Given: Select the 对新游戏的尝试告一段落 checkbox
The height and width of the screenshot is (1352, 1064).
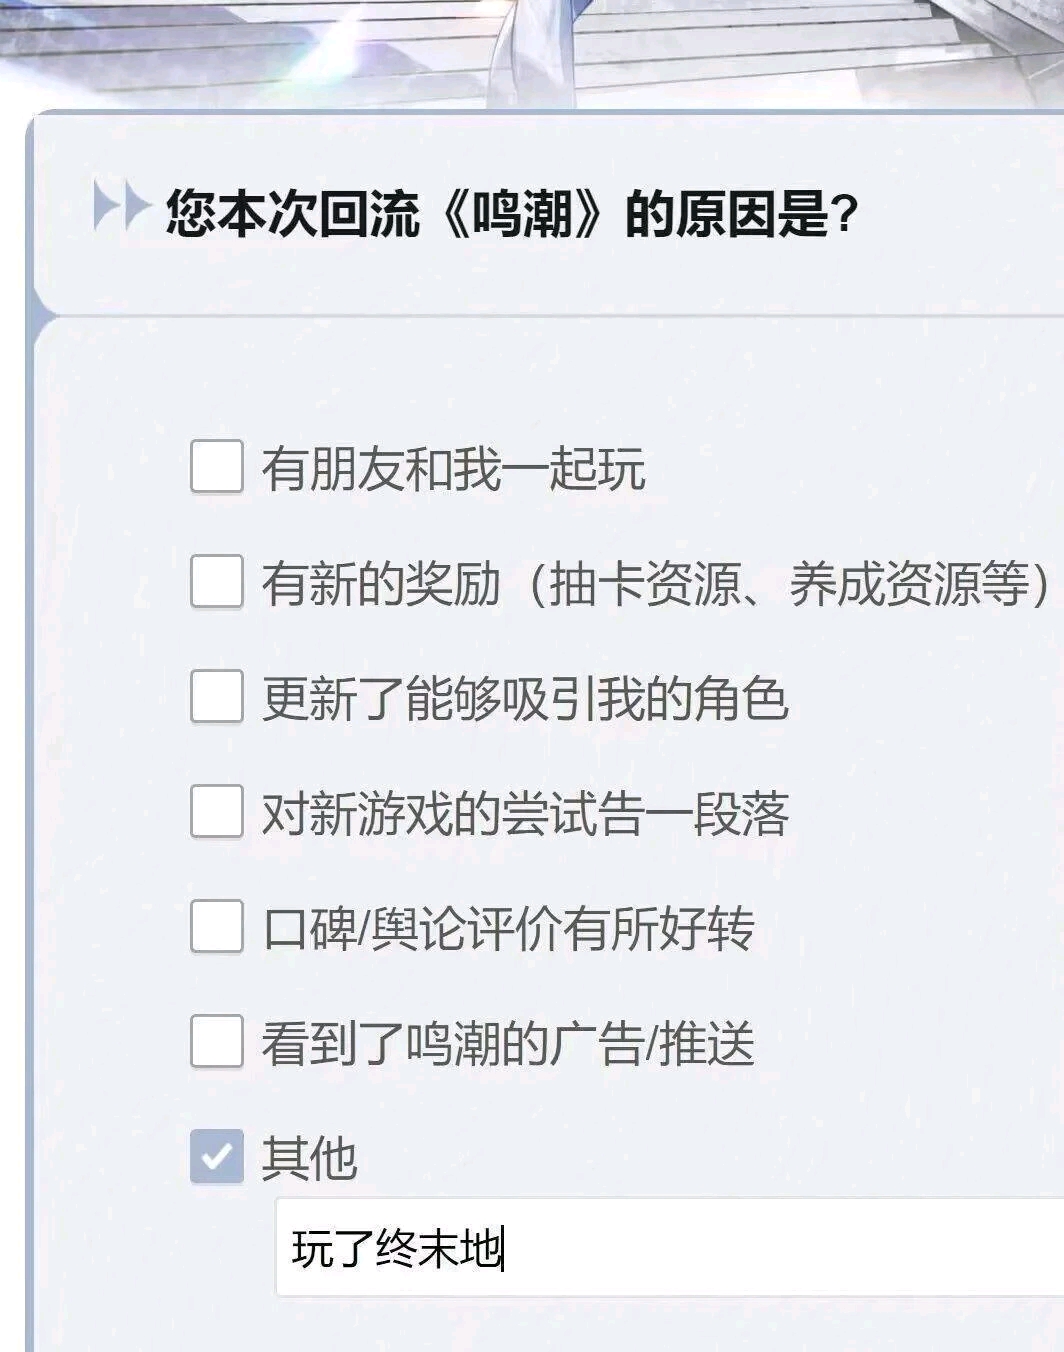Looking at the screenshot, I should [x=217, y=812].
